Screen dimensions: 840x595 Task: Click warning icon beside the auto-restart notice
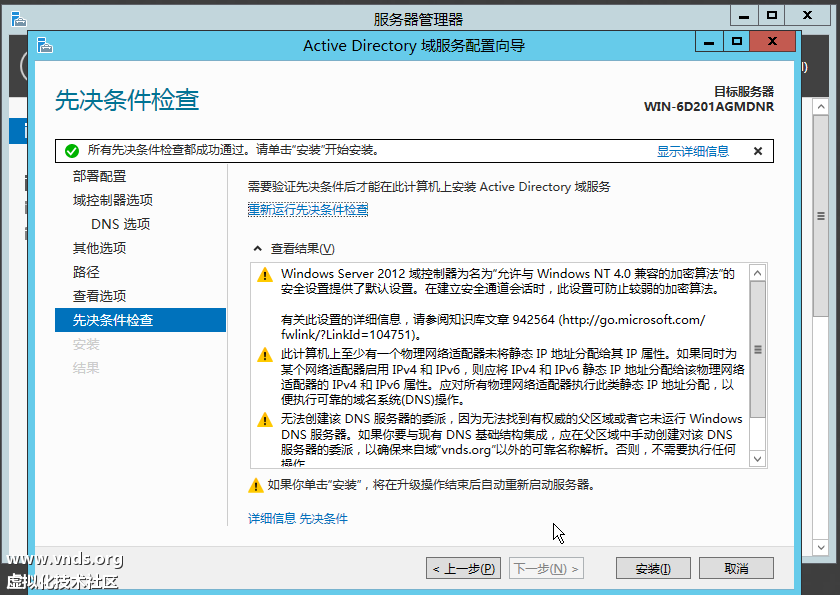(256, 485)
